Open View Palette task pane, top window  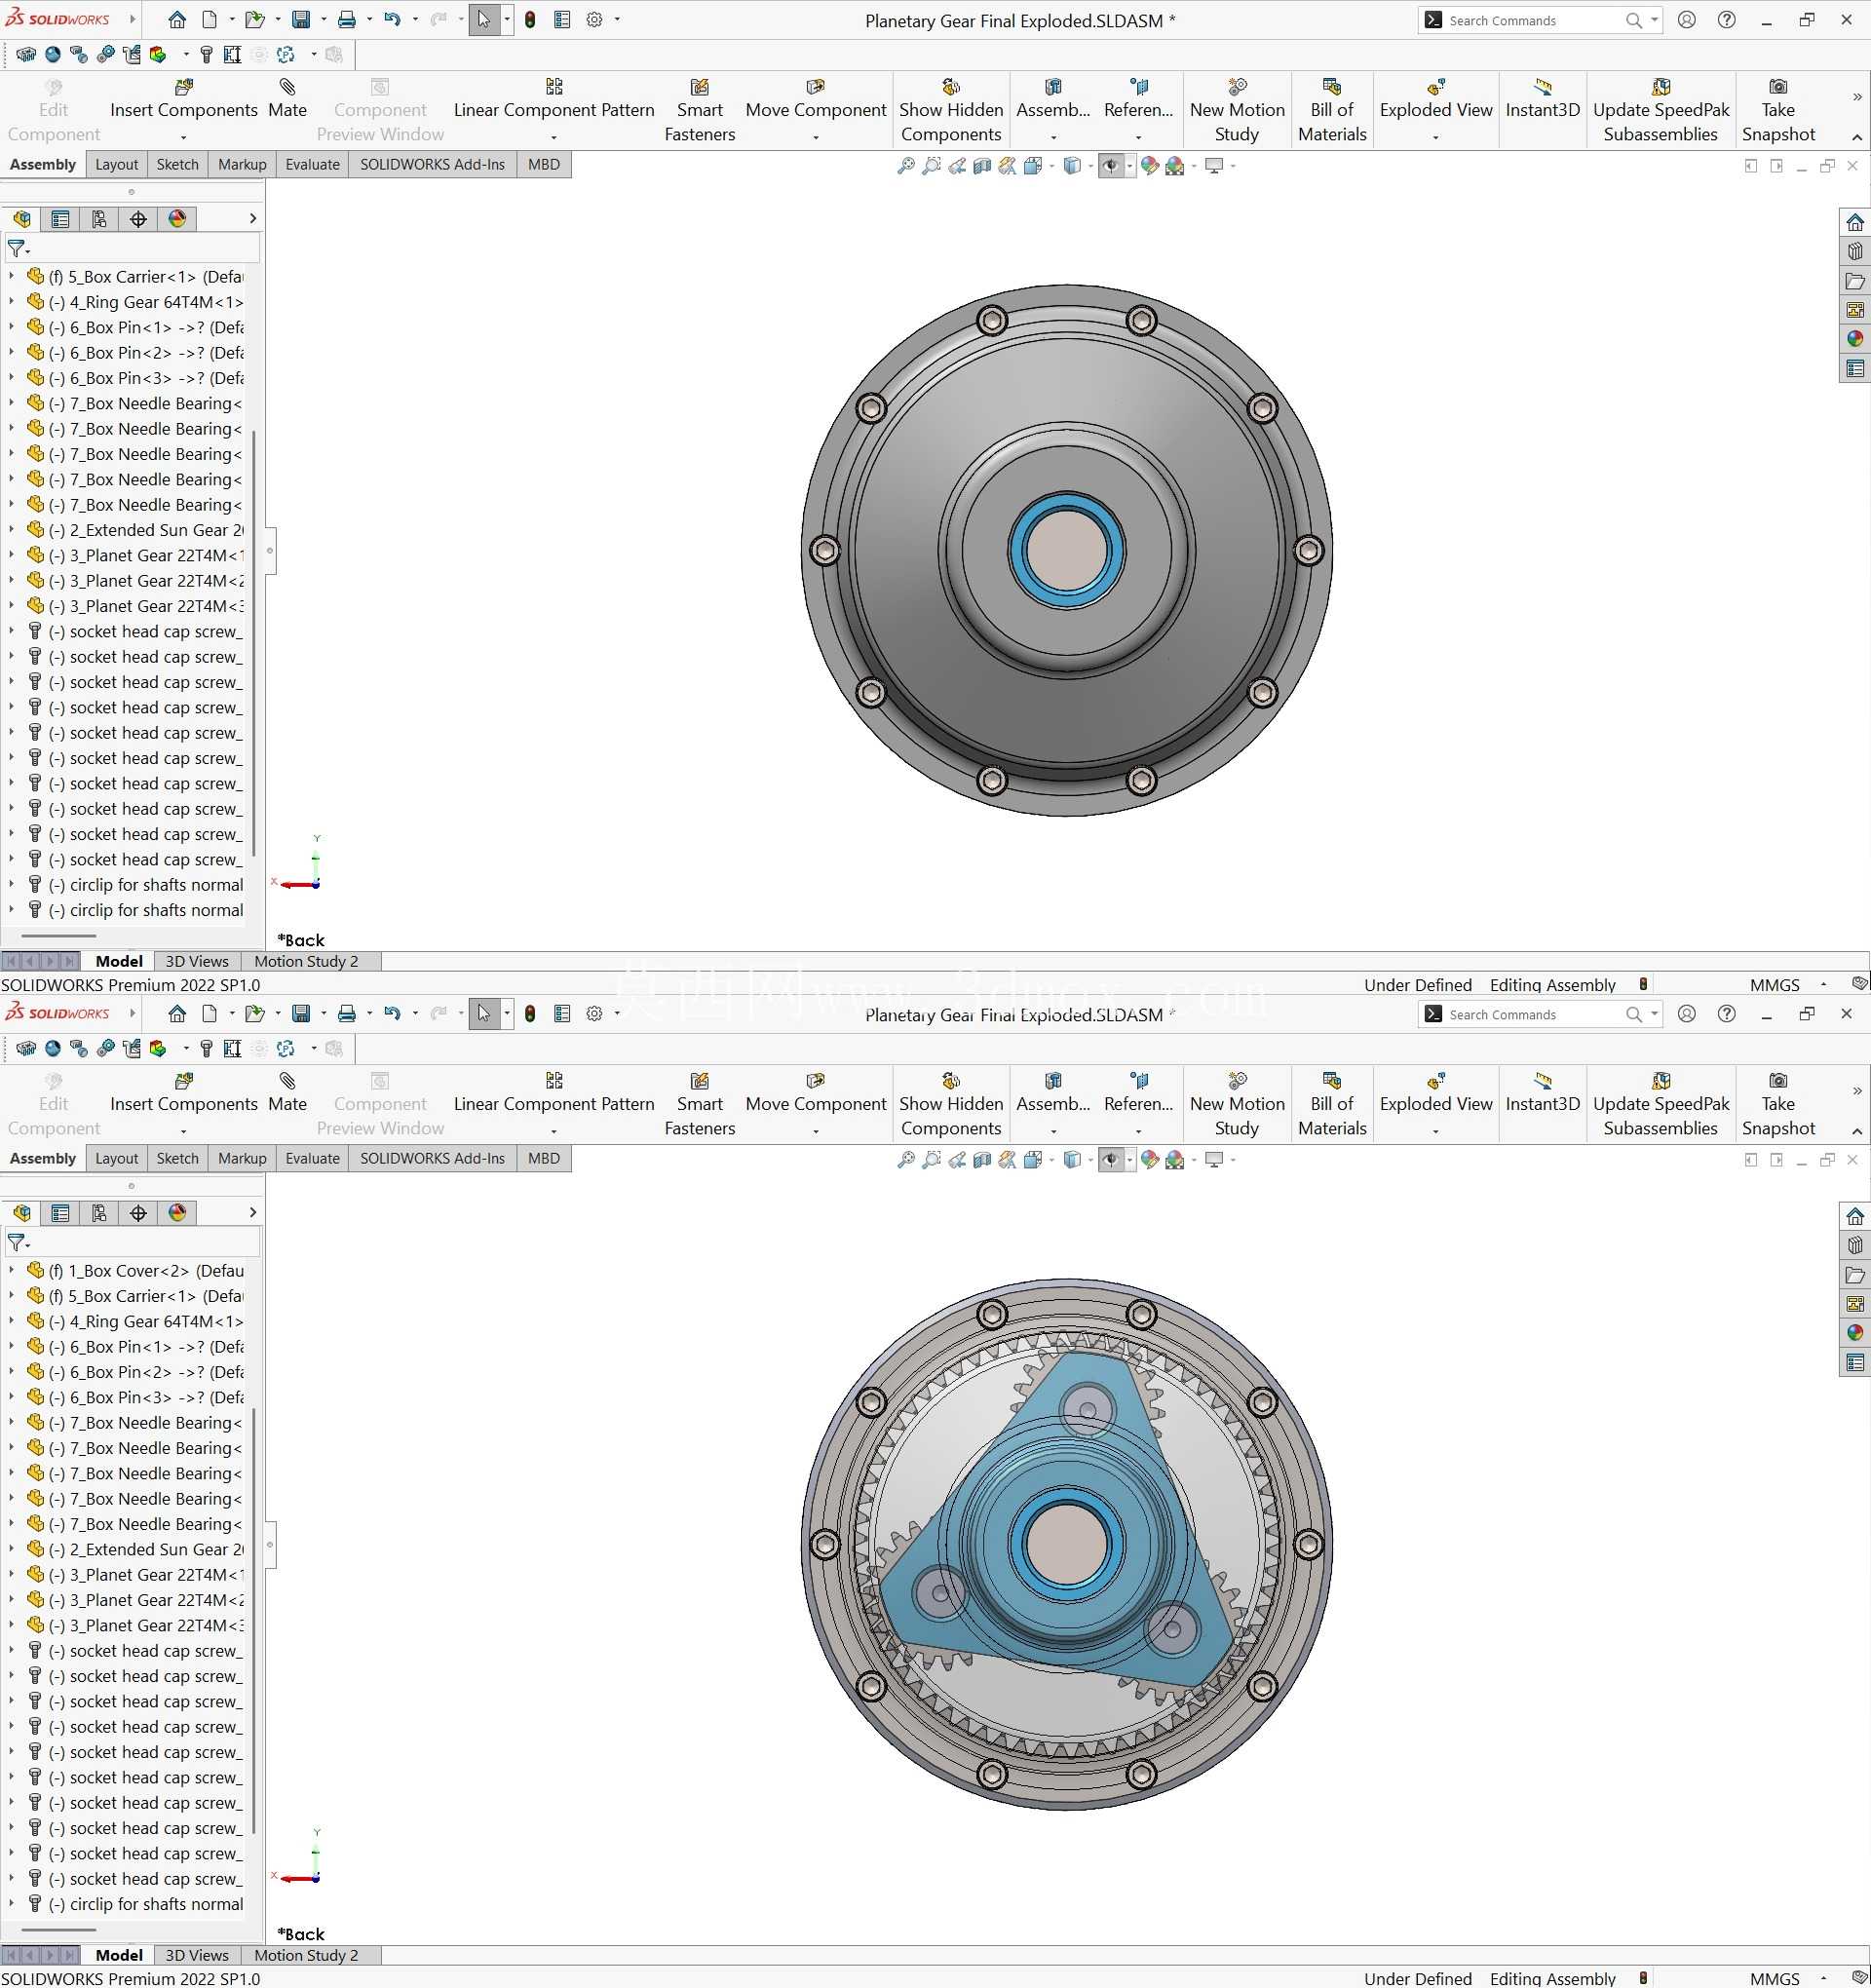tap(1855, 310)
